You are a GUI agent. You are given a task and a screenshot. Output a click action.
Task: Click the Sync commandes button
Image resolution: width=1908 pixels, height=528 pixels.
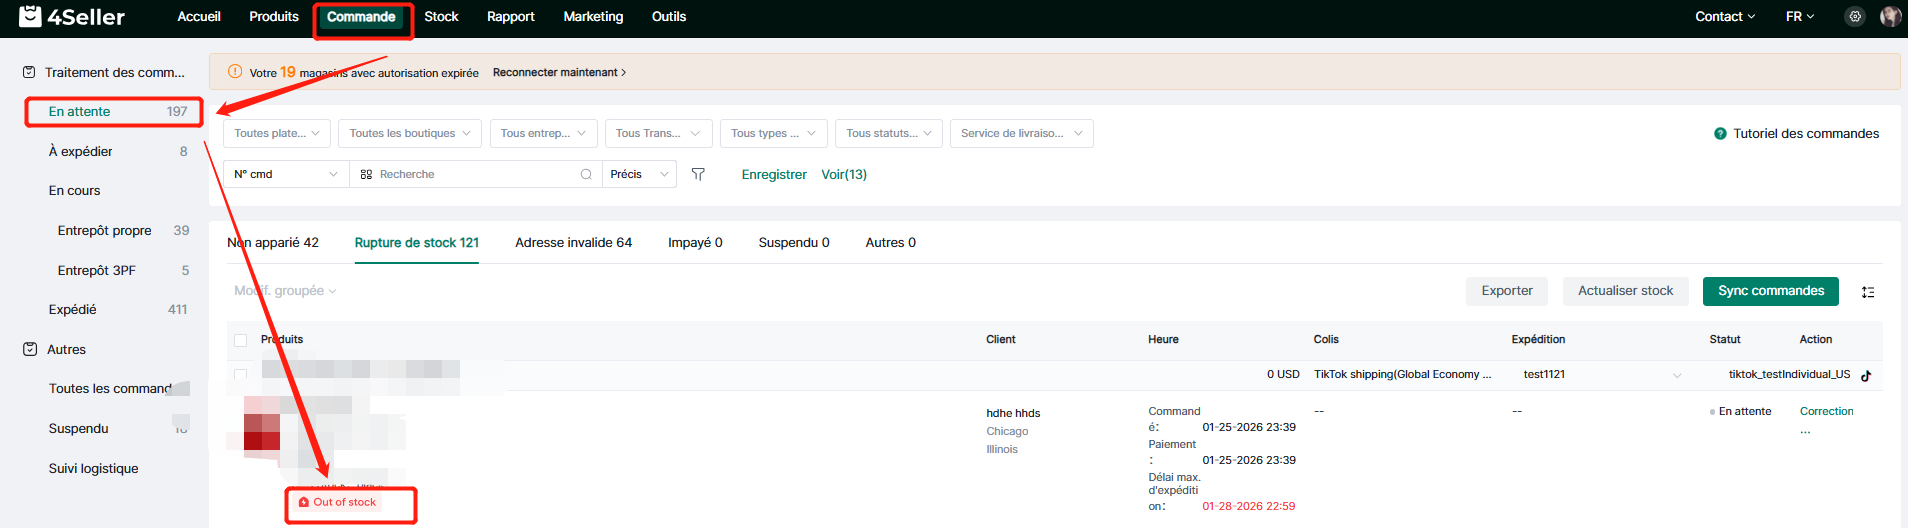[1770, 291]
